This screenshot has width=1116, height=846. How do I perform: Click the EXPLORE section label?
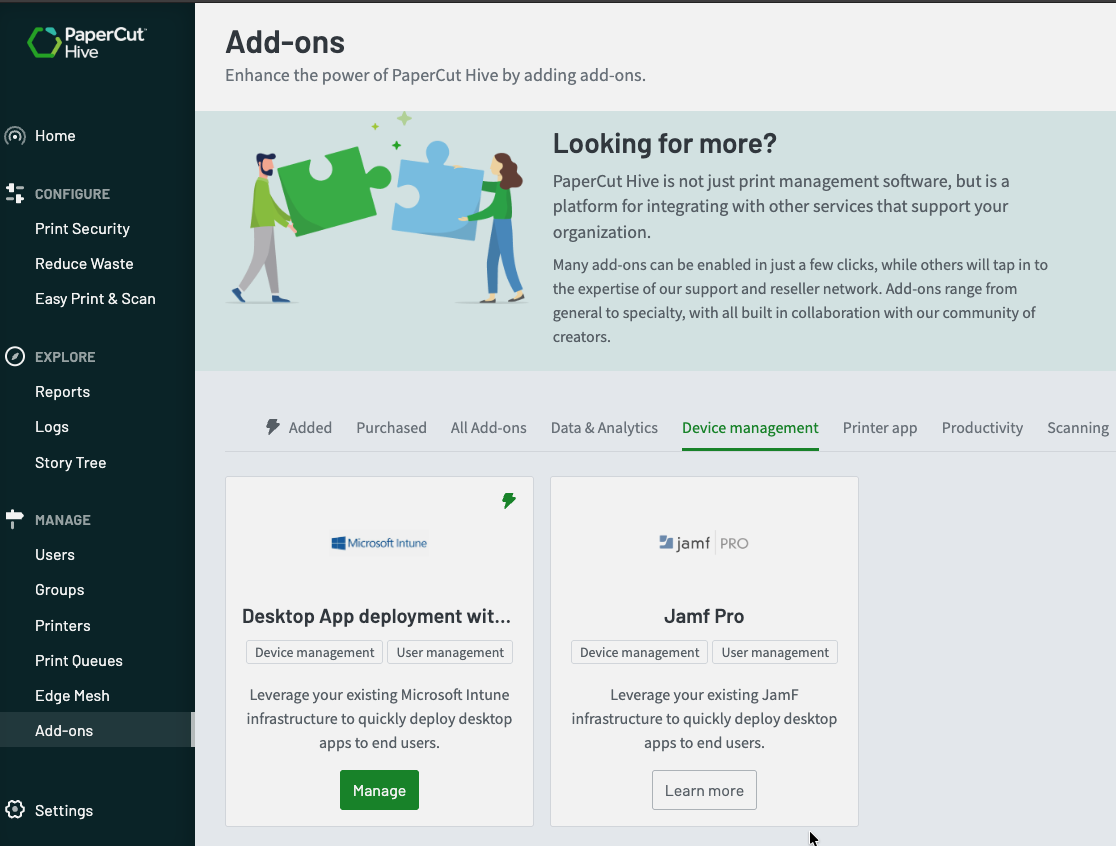(65, 357)
